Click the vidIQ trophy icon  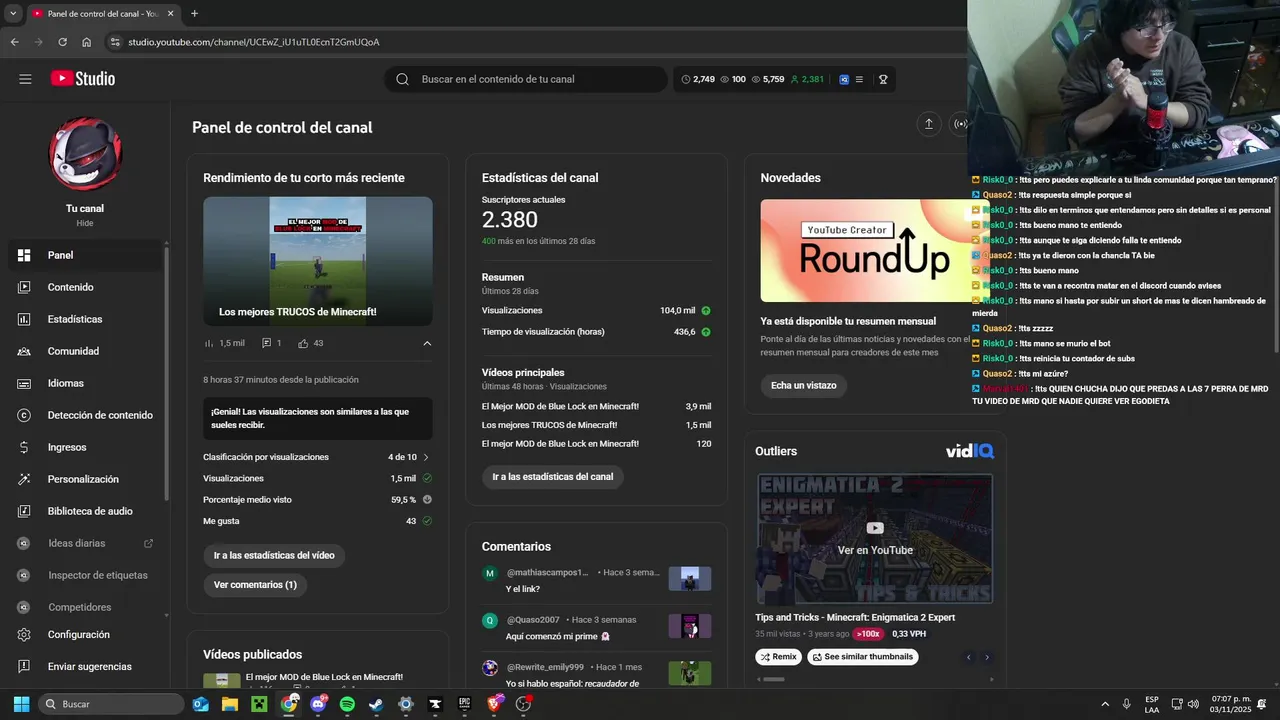883,79
